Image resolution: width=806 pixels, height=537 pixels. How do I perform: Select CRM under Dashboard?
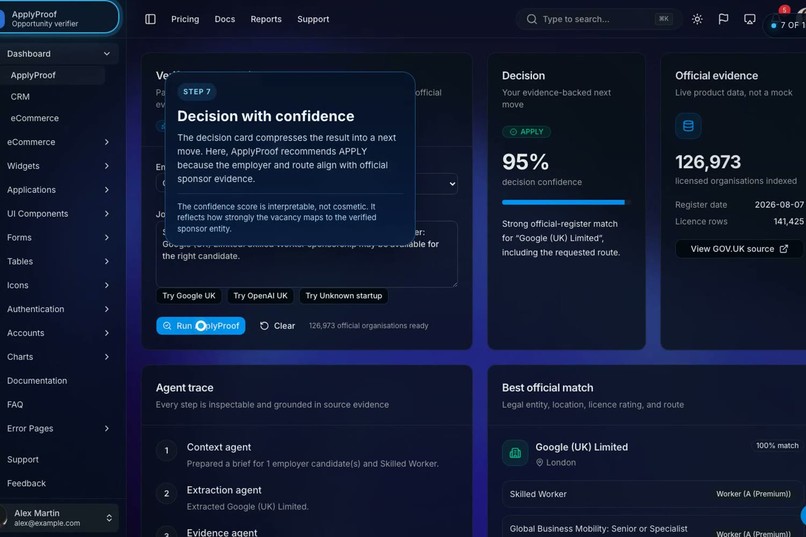52,97
